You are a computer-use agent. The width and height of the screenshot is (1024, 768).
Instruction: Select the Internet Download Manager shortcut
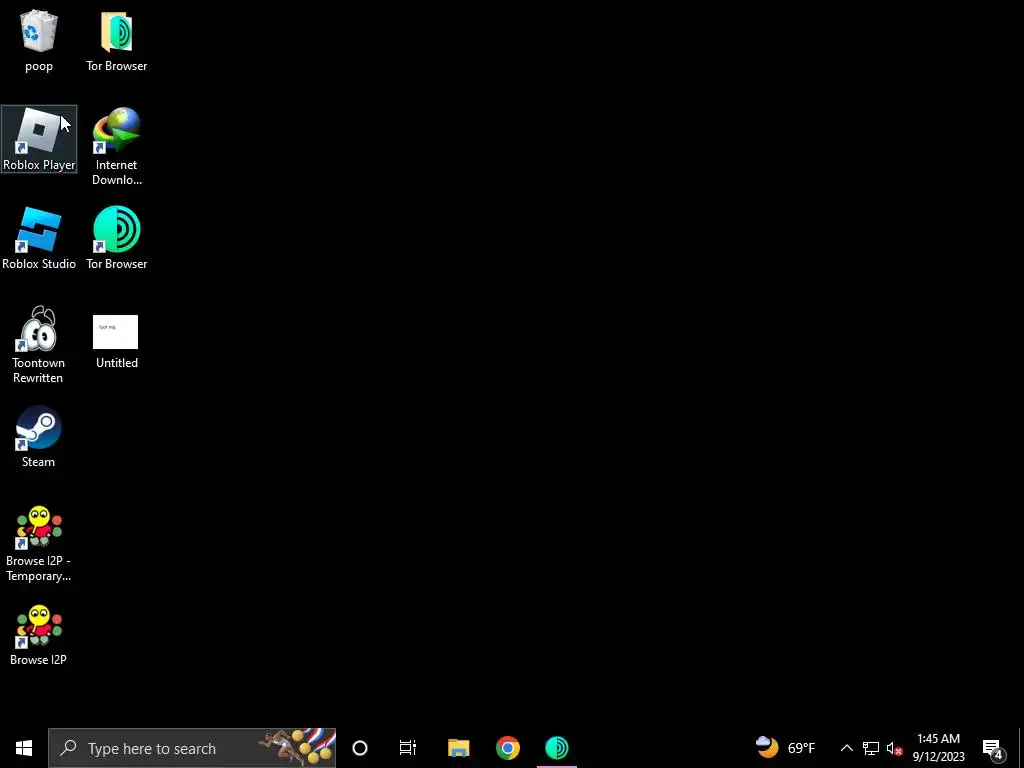click(x=116, y=146)
